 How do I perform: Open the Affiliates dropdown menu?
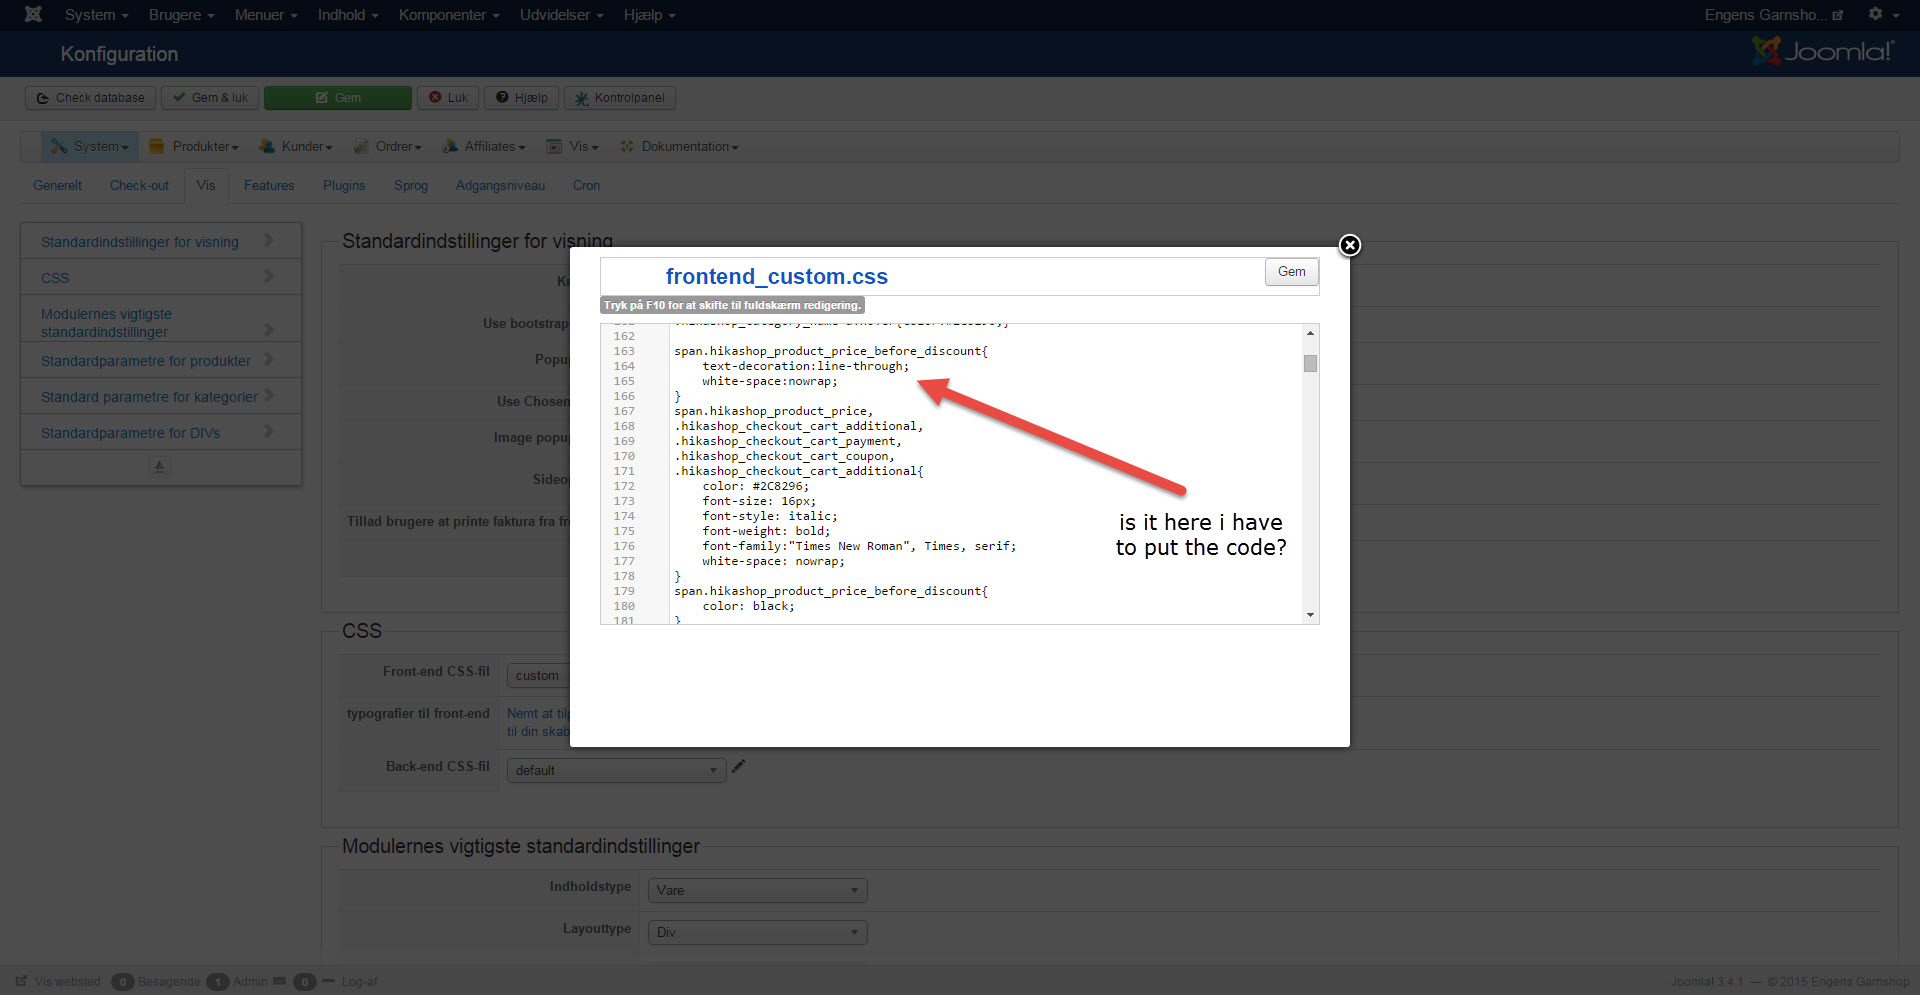484,147
